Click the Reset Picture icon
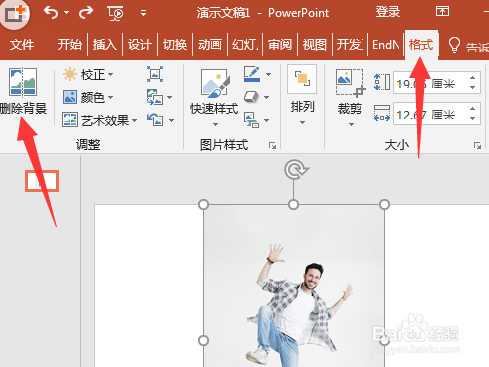This screenshot has width=489, height=367. tap(155, 120)
